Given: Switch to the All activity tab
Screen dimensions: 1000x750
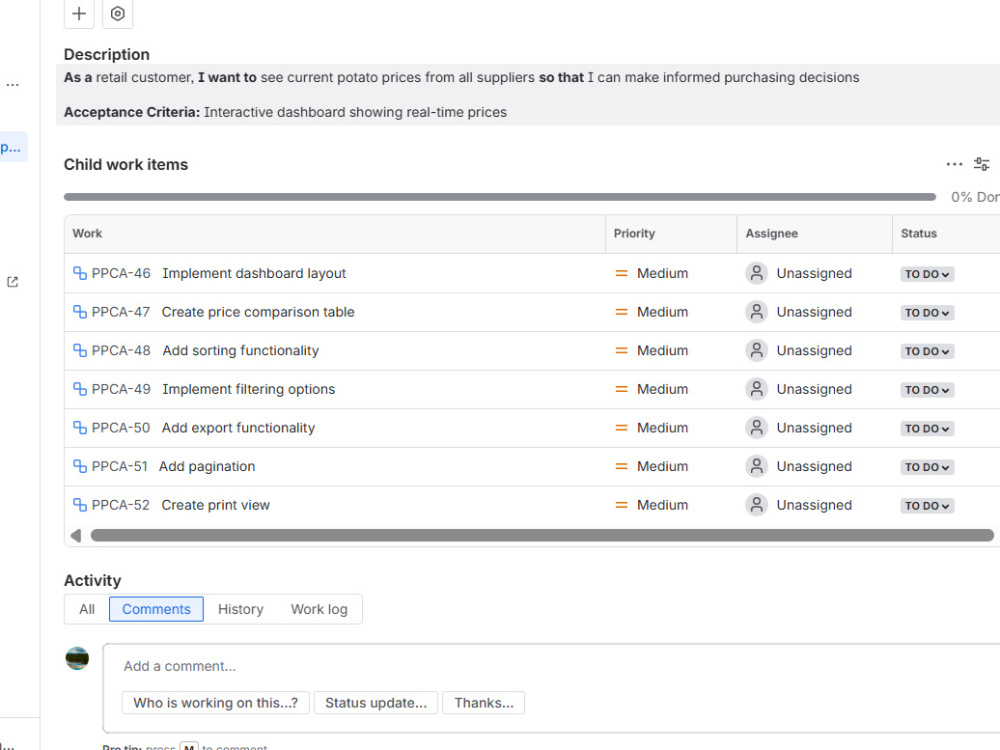Looking at the screenshot, I should [87, 609].
